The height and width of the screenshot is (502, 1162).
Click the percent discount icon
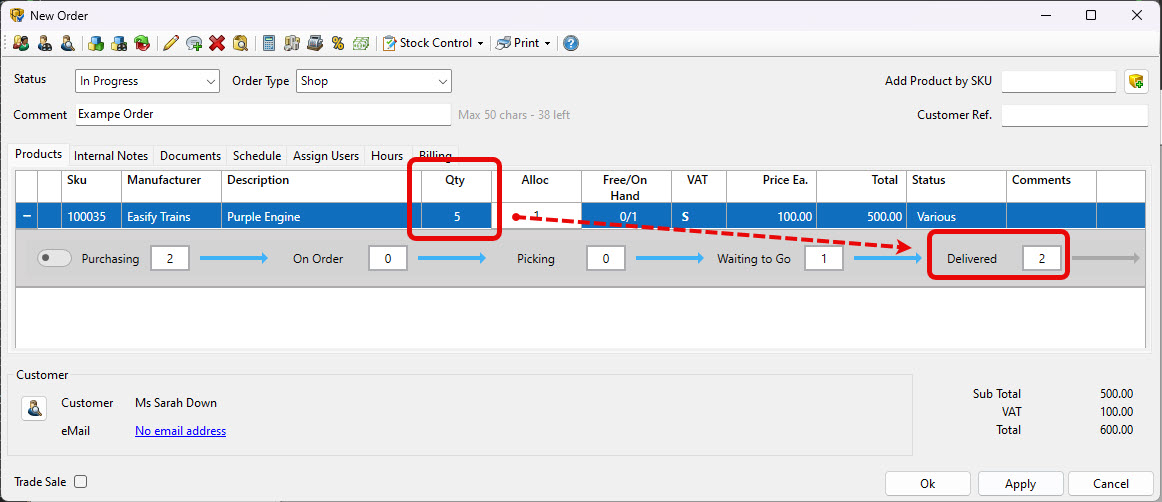pos(338,43)
